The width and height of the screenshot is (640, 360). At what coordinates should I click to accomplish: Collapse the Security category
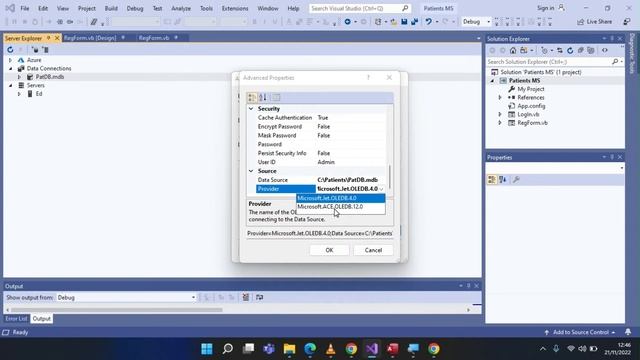[251, 109]
